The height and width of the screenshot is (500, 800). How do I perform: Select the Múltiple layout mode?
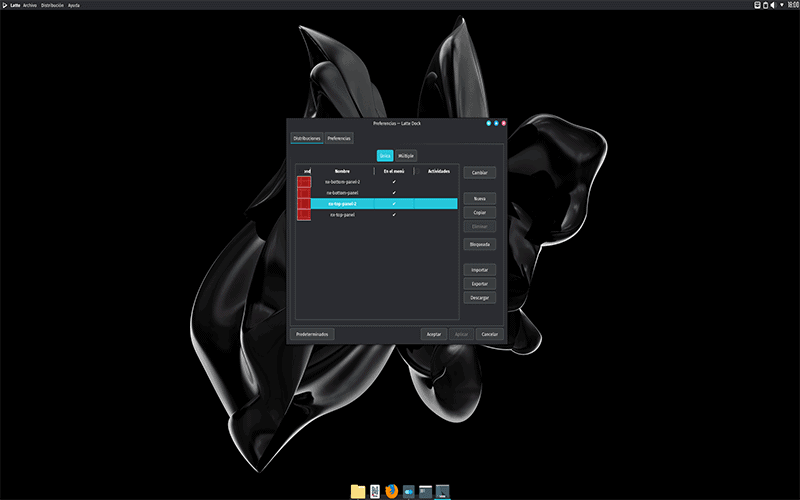[x=406, y=156]
